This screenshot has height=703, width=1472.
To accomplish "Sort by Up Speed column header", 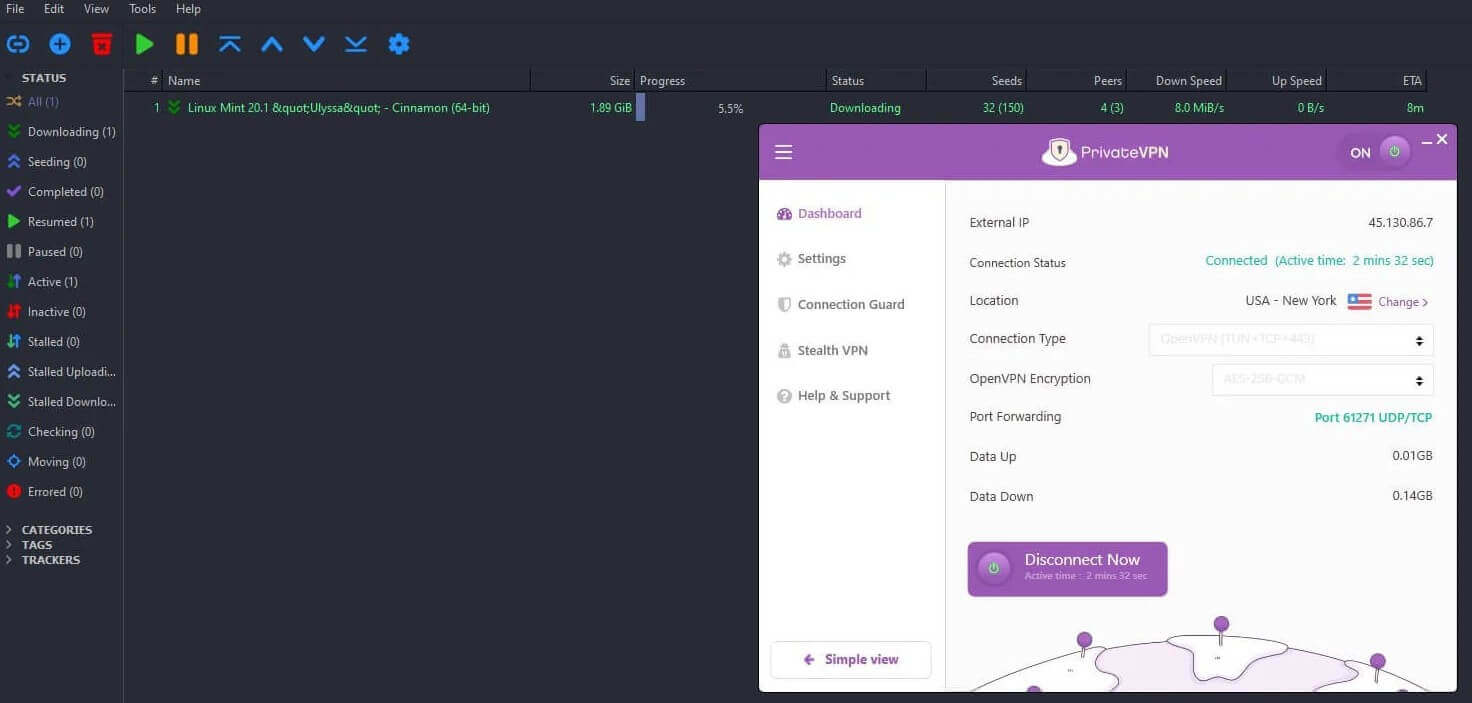I will point(1276,81).
